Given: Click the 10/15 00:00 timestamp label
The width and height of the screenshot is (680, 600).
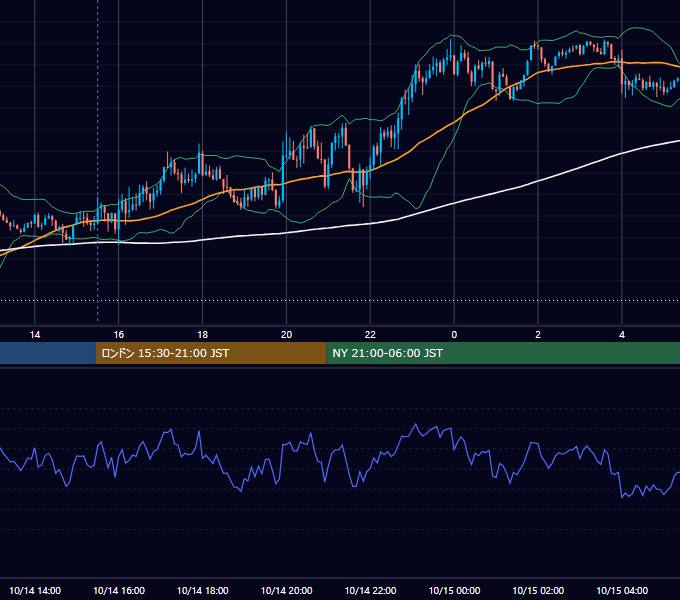Looking at the screenshot, I should (x=454, y=590).
